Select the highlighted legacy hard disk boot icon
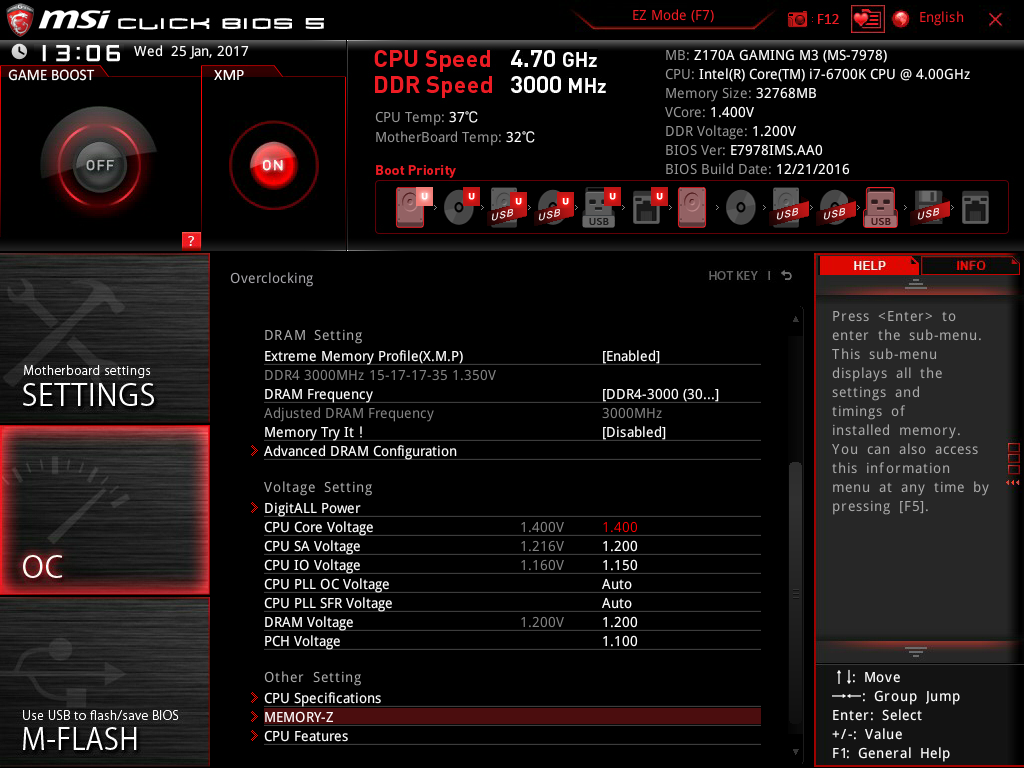Screen dimensions: 1024x768 click(692, 208)
